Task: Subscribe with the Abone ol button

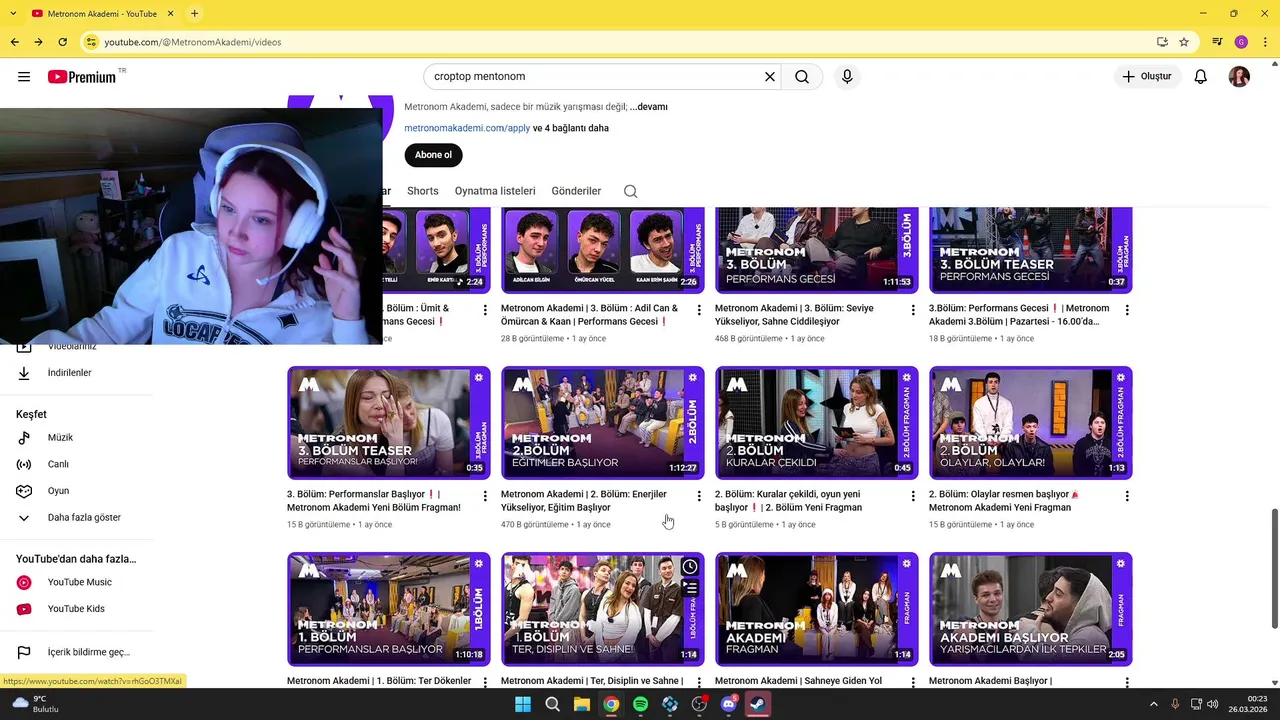Action: [x=433, y=155]
